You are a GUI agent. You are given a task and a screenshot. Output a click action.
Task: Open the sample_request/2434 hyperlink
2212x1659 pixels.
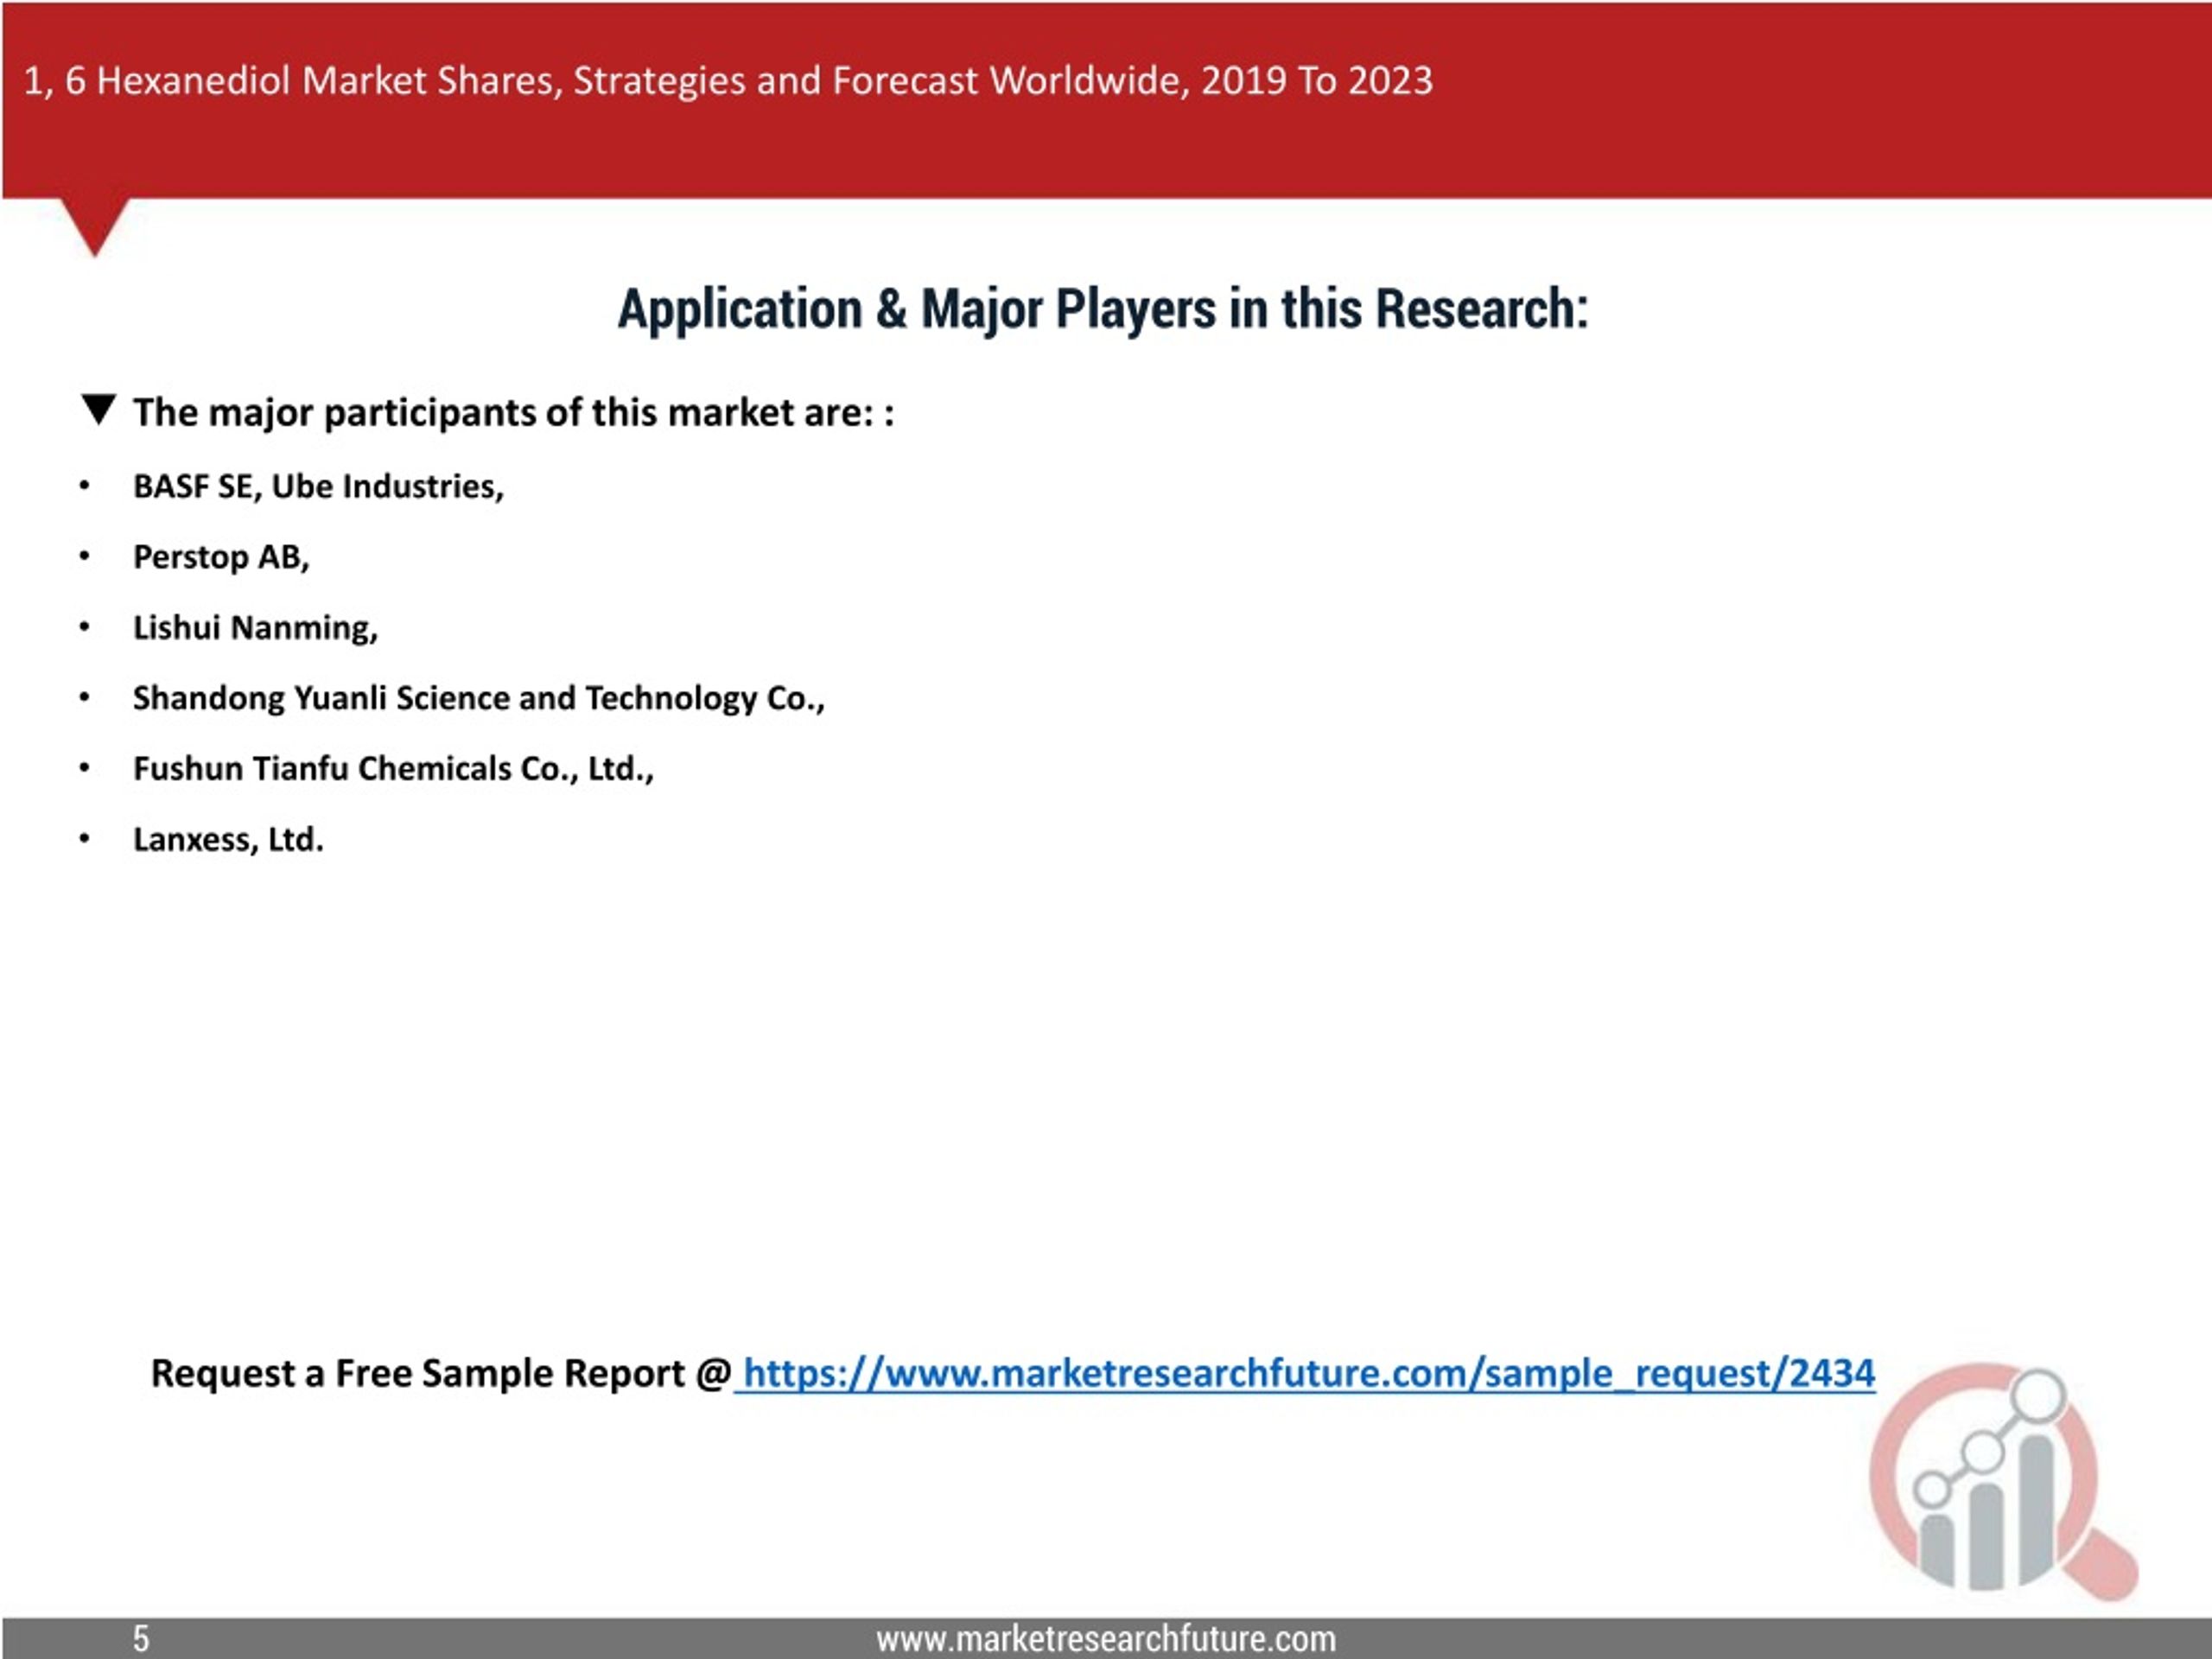(1309, 1374)
